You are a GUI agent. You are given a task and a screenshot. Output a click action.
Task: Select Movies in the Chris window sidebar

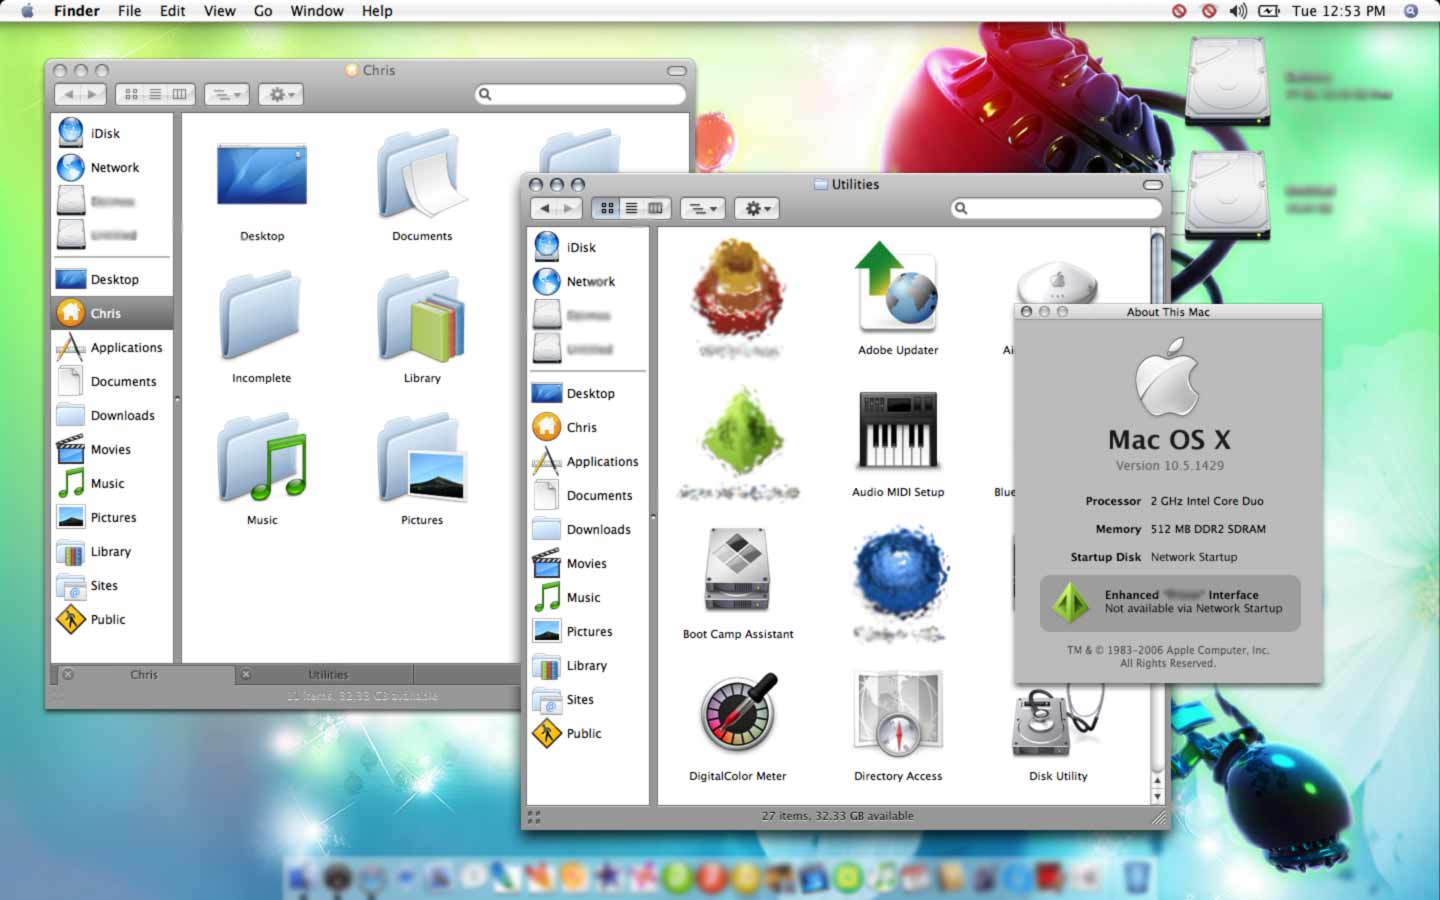click(112, 449)
